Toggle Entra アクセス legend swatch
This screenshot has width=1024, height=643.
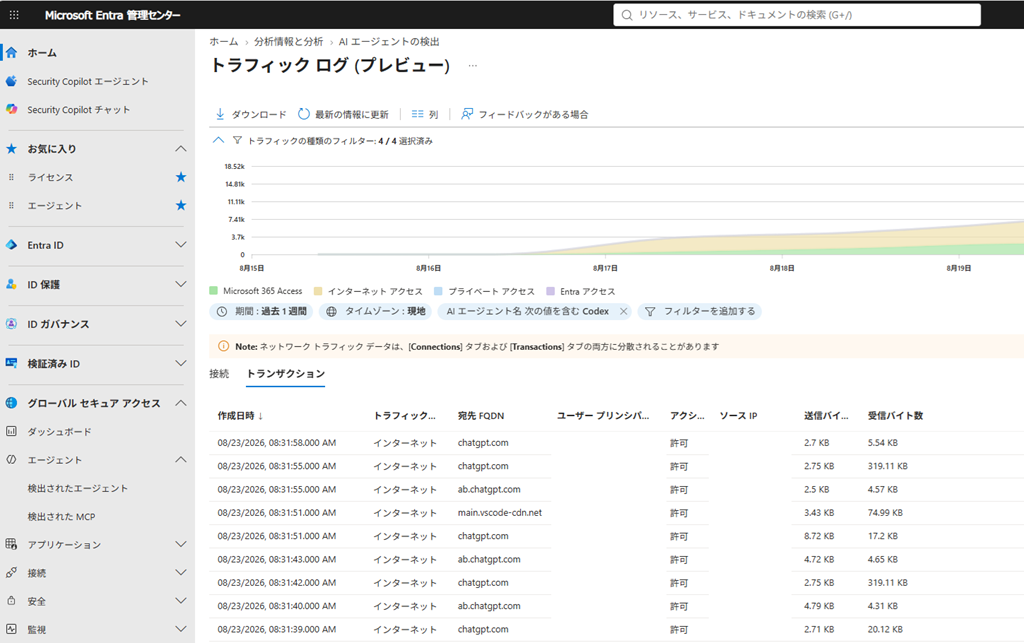click(x=551, y=291)
